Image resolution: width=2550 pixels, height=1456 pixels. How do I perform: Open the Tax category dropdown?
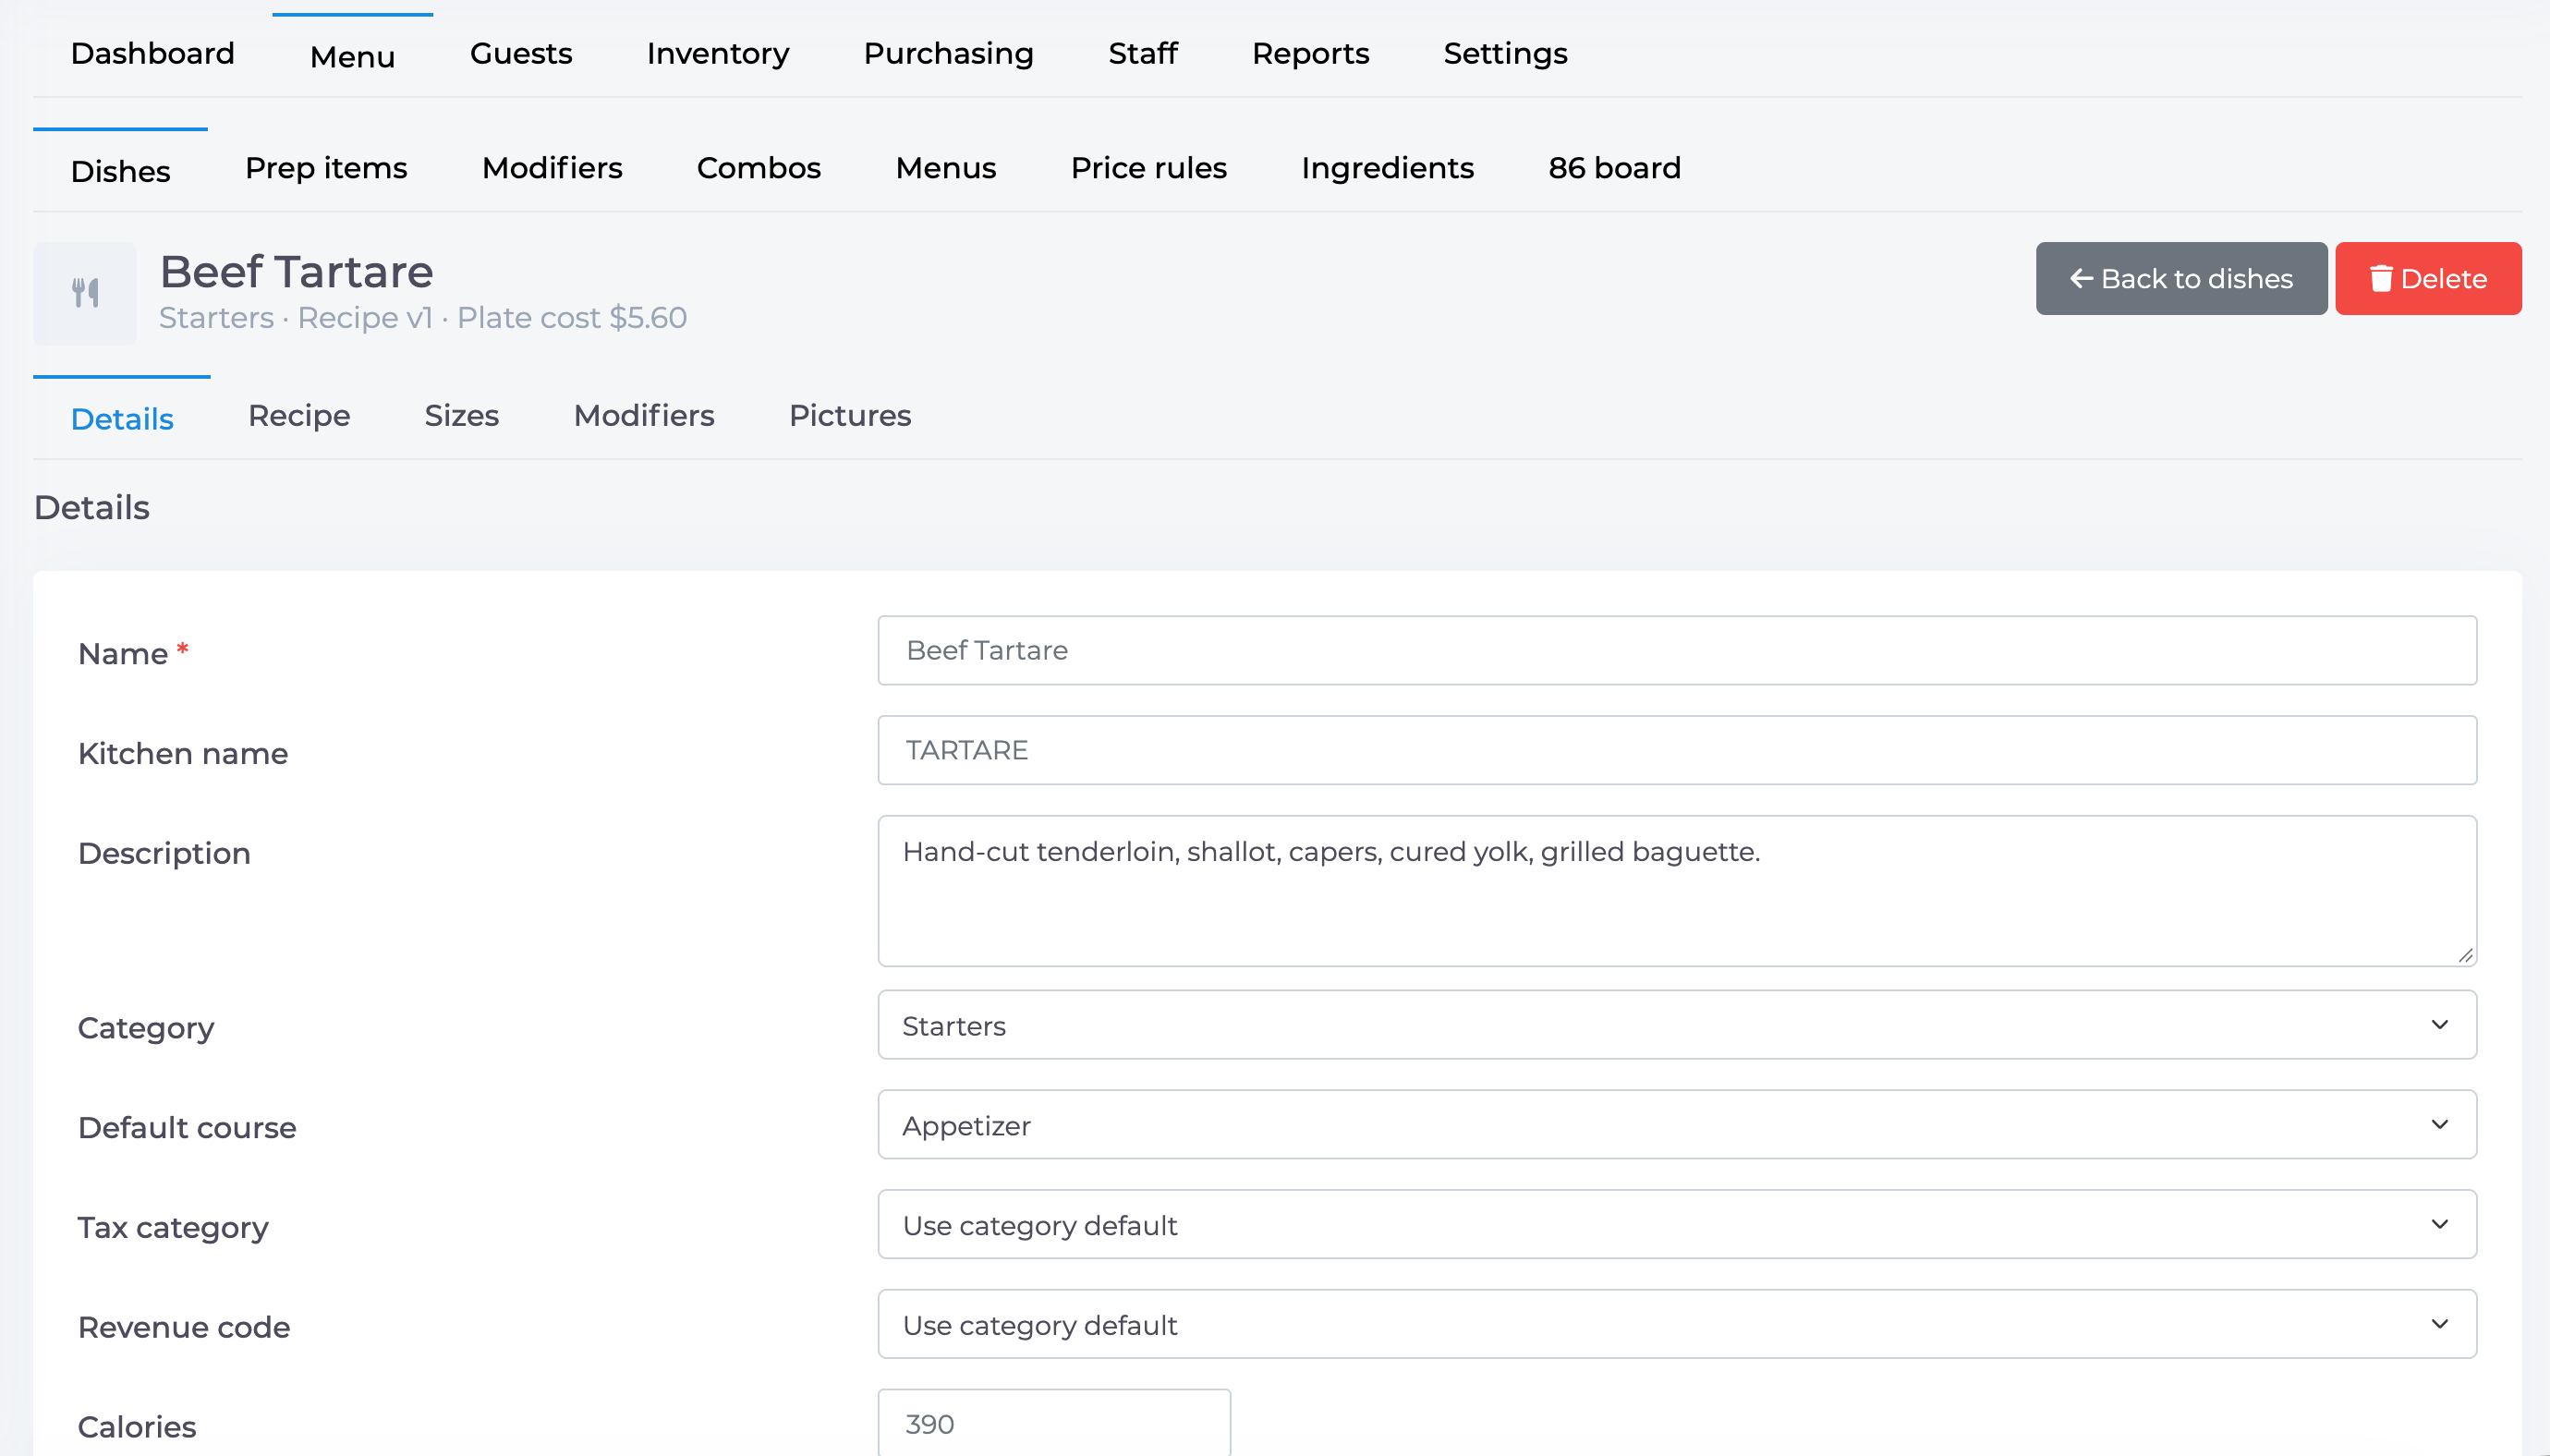click(x=1677, y=1225)
